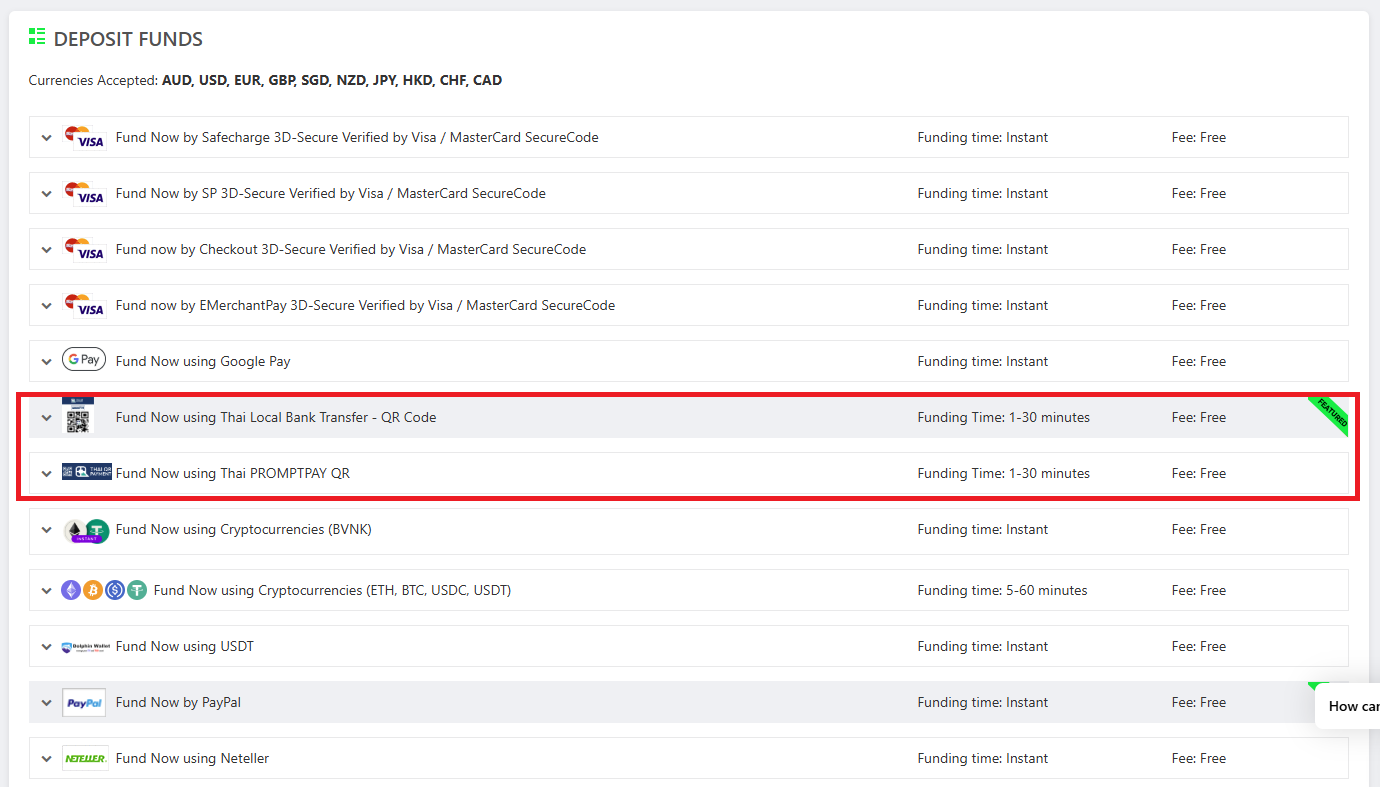Expand the Google Pay row chevron
The width and height of the screenshot is (1380, 787).
pyautogui.click(x=46, y=362)
